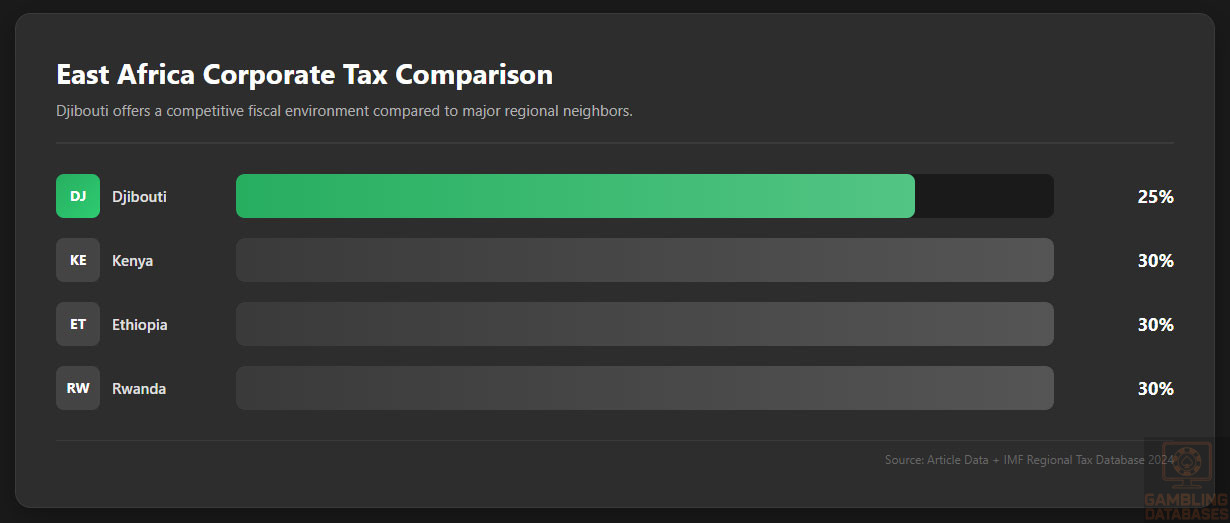Screen dimensions: 1230x523
Task: Click Djibouti's 25% rate value
Action: tap(1155, 197)
